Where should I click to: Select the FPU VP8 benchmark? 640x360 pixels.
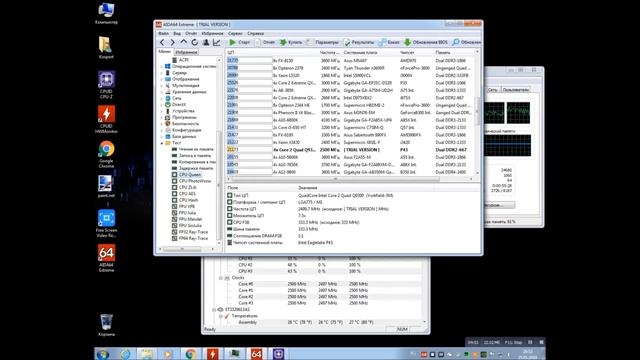(x=187, y=207)
